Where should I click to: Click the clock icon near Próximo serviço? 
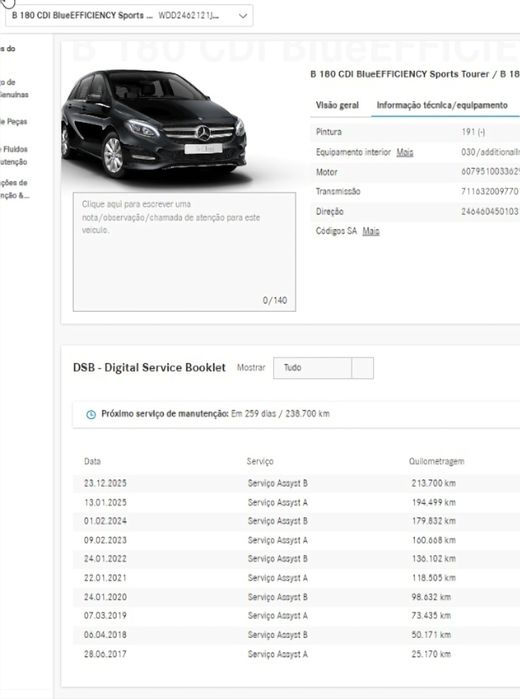(x=91, y=414)
